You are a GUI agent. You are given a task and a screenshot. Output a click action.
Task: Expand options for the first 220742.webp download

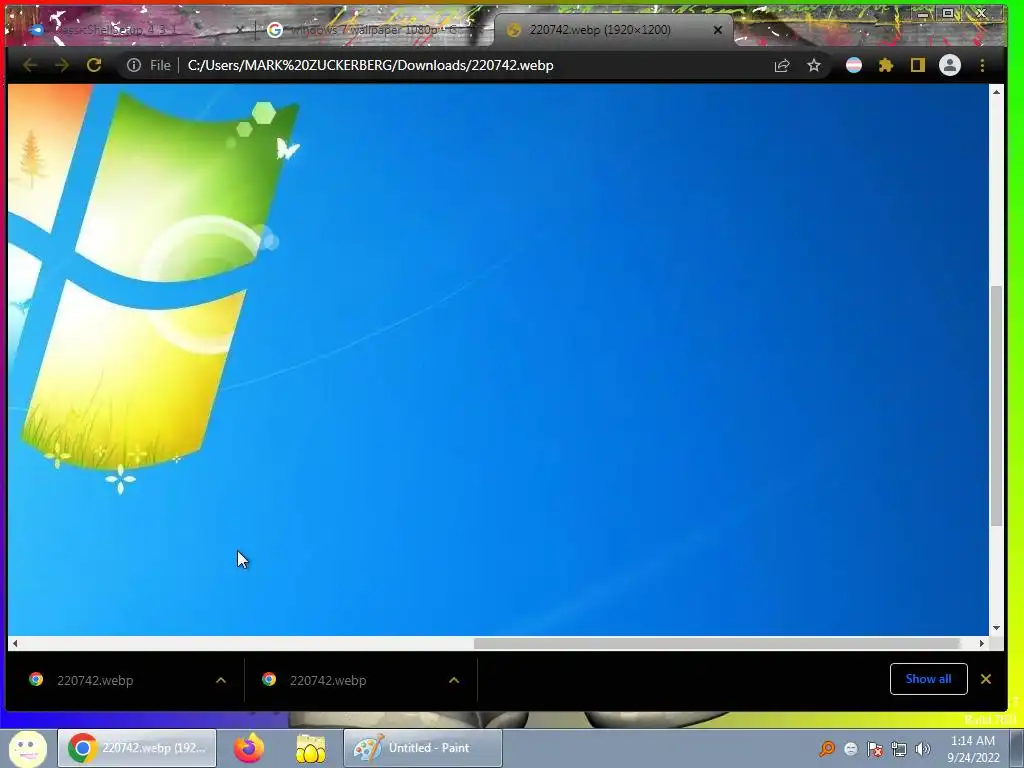click(x=221, y=680)
